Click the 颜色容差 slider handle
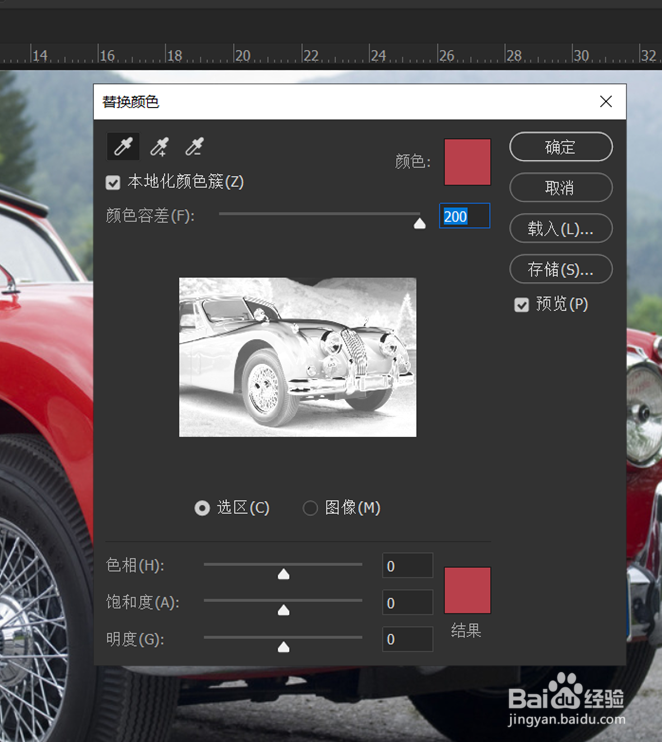 click(420, 223)
